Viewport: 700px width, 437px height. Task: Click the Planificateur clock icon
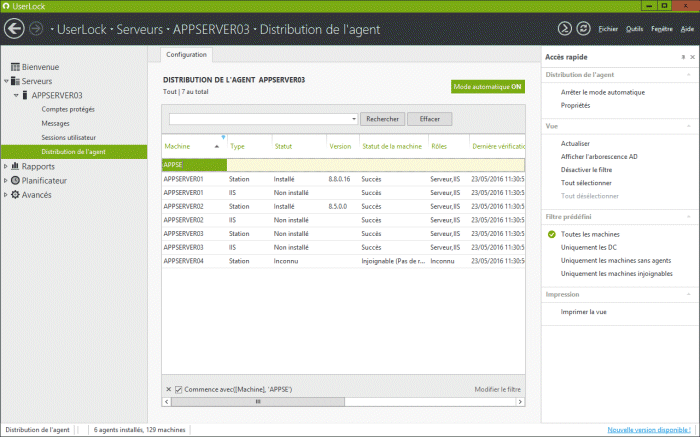pyautogui.click(x=15, y=180)
